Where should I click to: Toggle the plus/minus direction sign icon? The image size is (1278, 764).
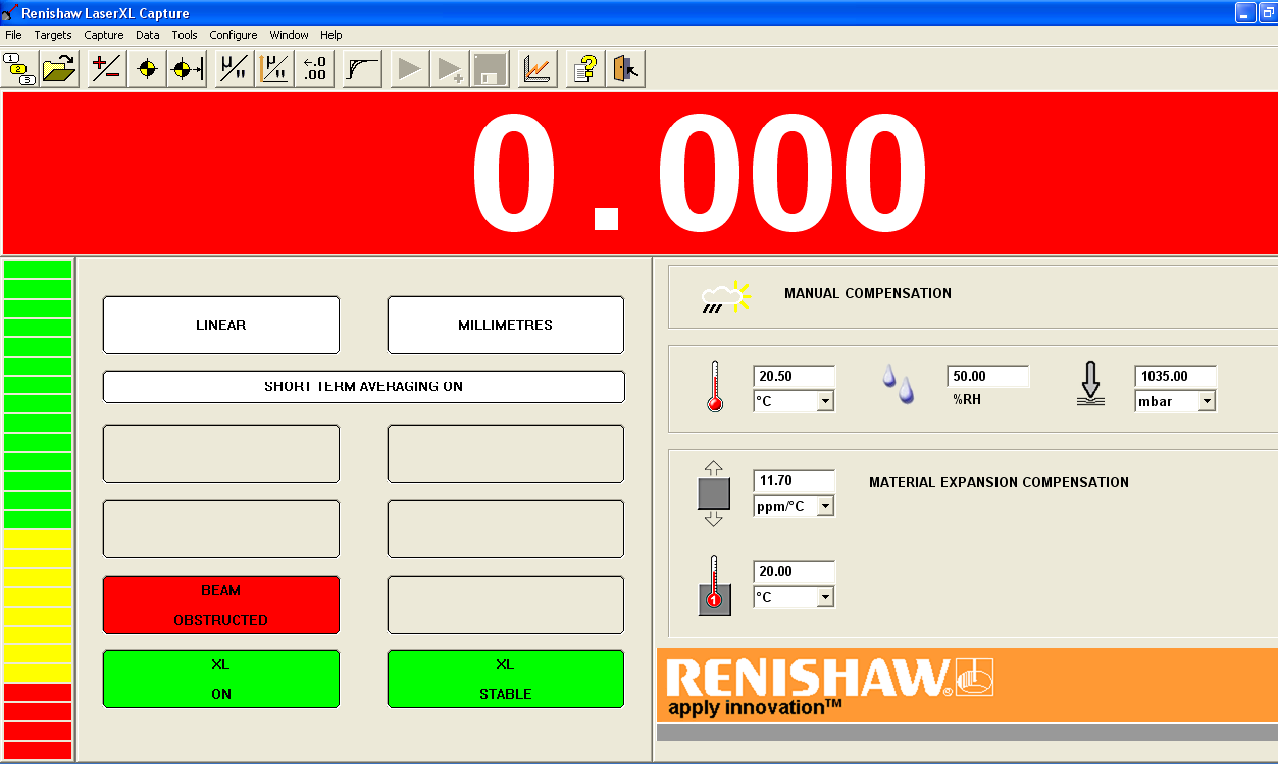tap(107, 69)
